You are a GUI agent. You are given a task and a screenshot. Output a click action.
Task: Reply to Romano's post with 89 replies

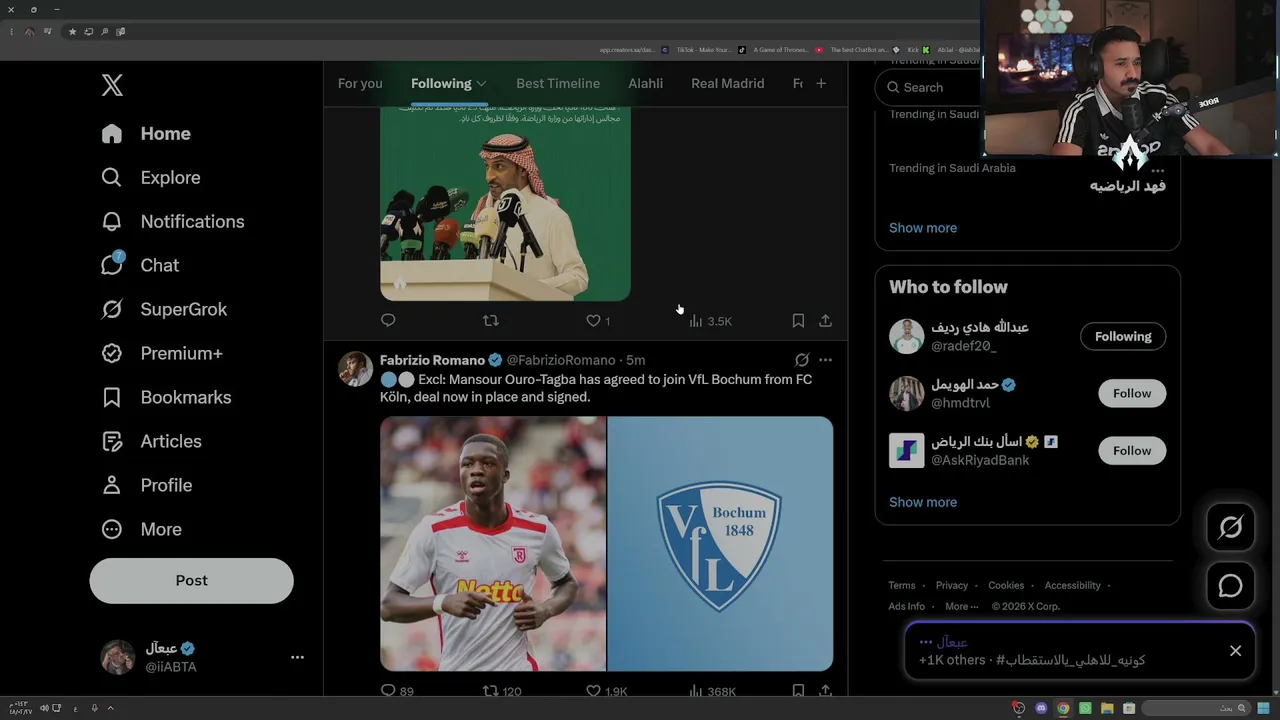click(x=397, y=691)
